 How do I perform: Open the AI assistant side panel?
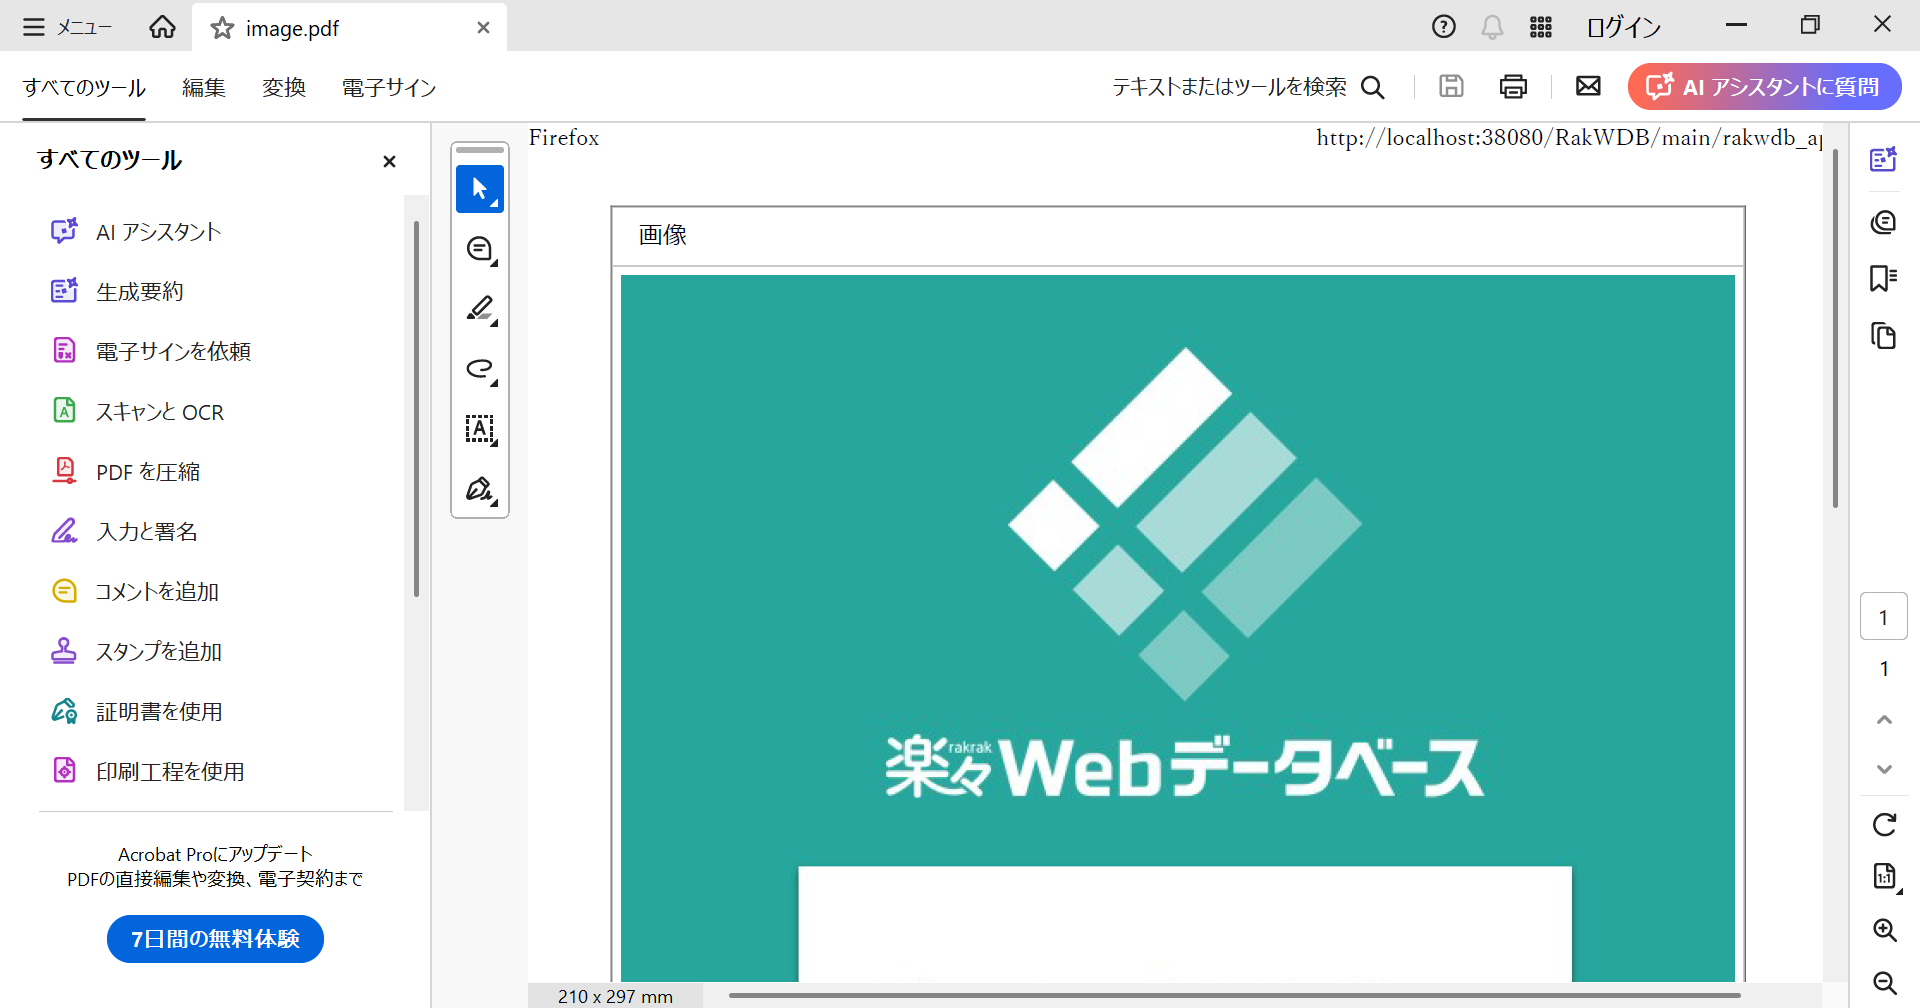point(1884,159)
